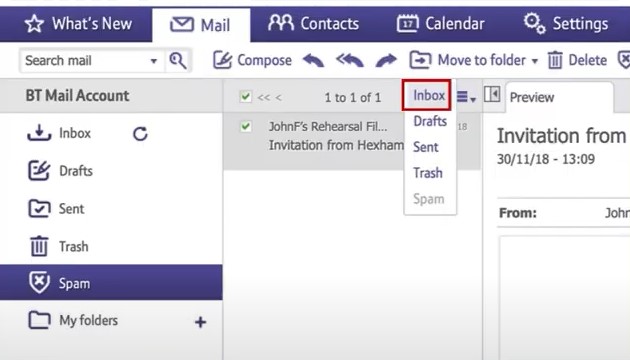Image resolution: width=630 pixels, height=360 pixels.
Task: Click the Reply All double-arrow icon
Action: pyautogui.click(x=350, y=60)
